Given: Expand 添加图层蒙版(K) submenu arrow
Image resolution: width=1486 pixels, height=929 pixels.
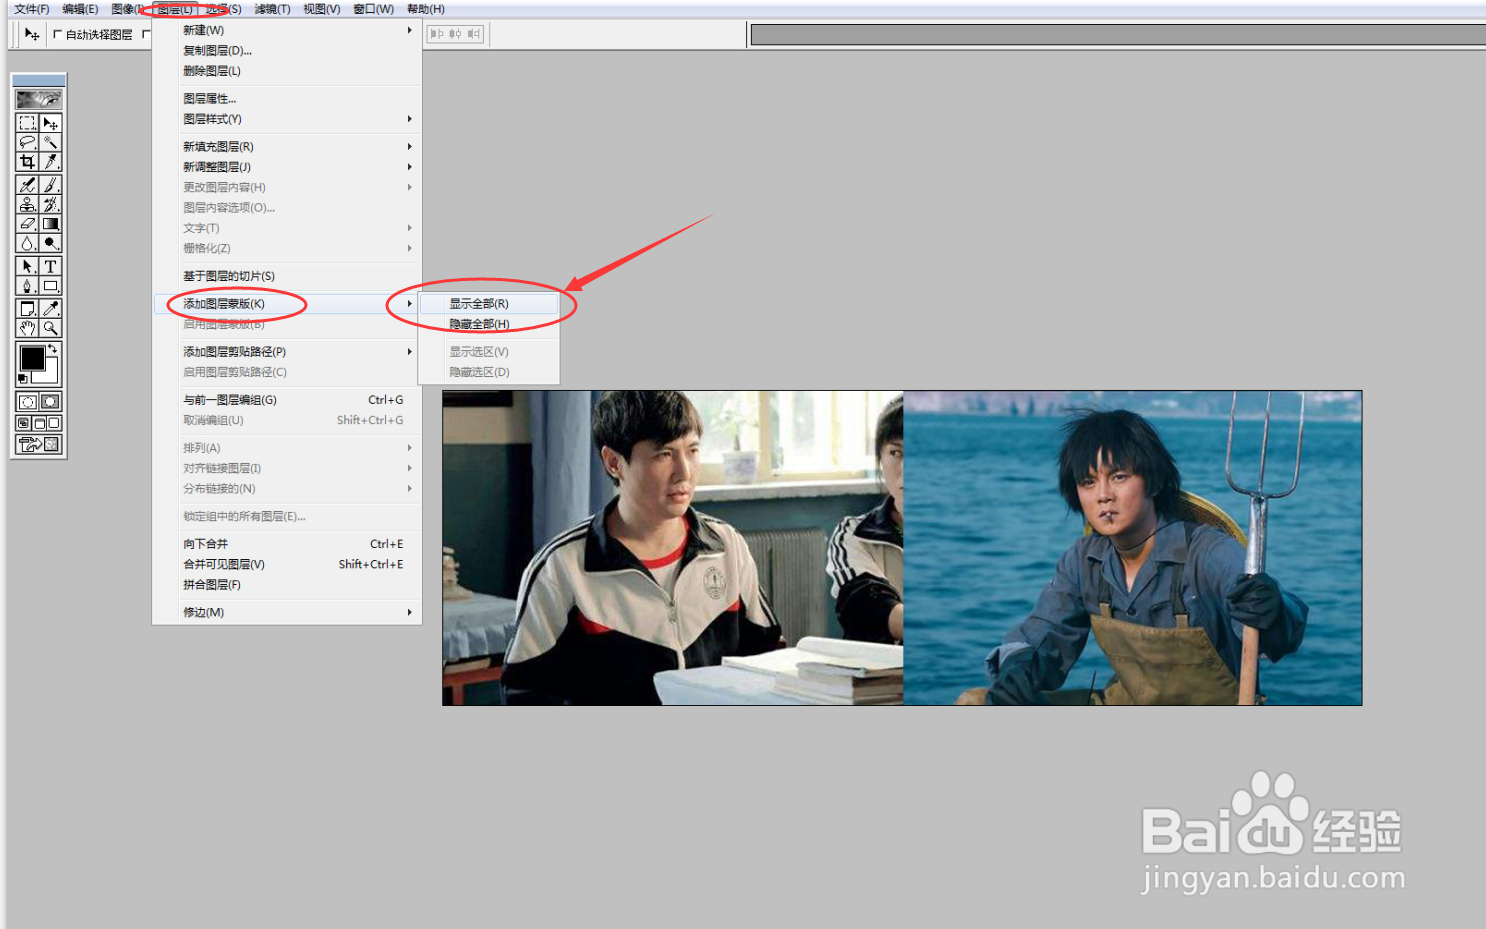Looking at the screenshot, I should pos(409,304).
